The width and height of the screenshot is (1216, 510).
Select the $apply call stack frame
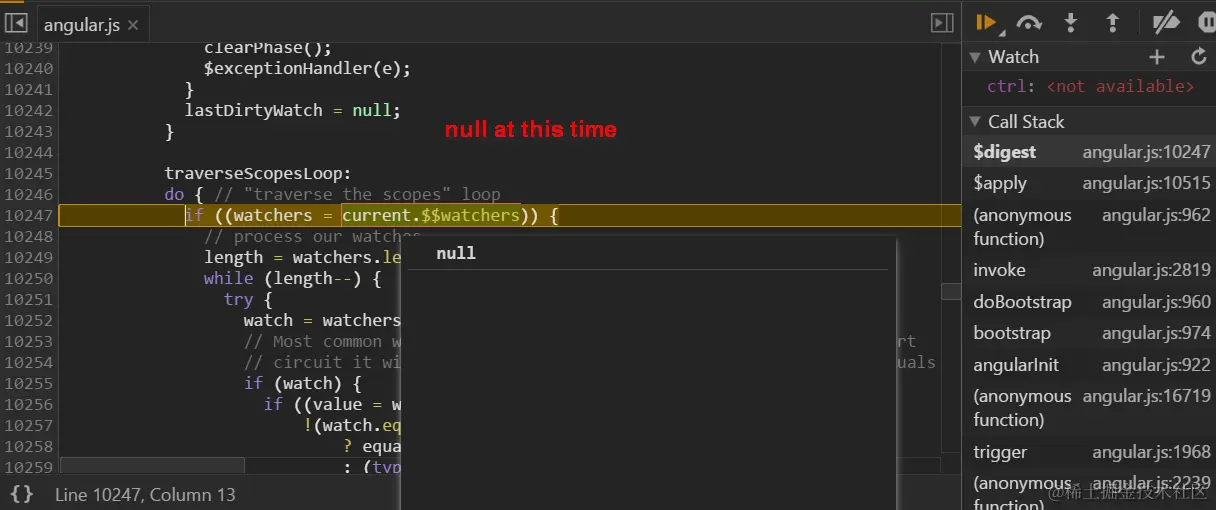coord(1090,184)
